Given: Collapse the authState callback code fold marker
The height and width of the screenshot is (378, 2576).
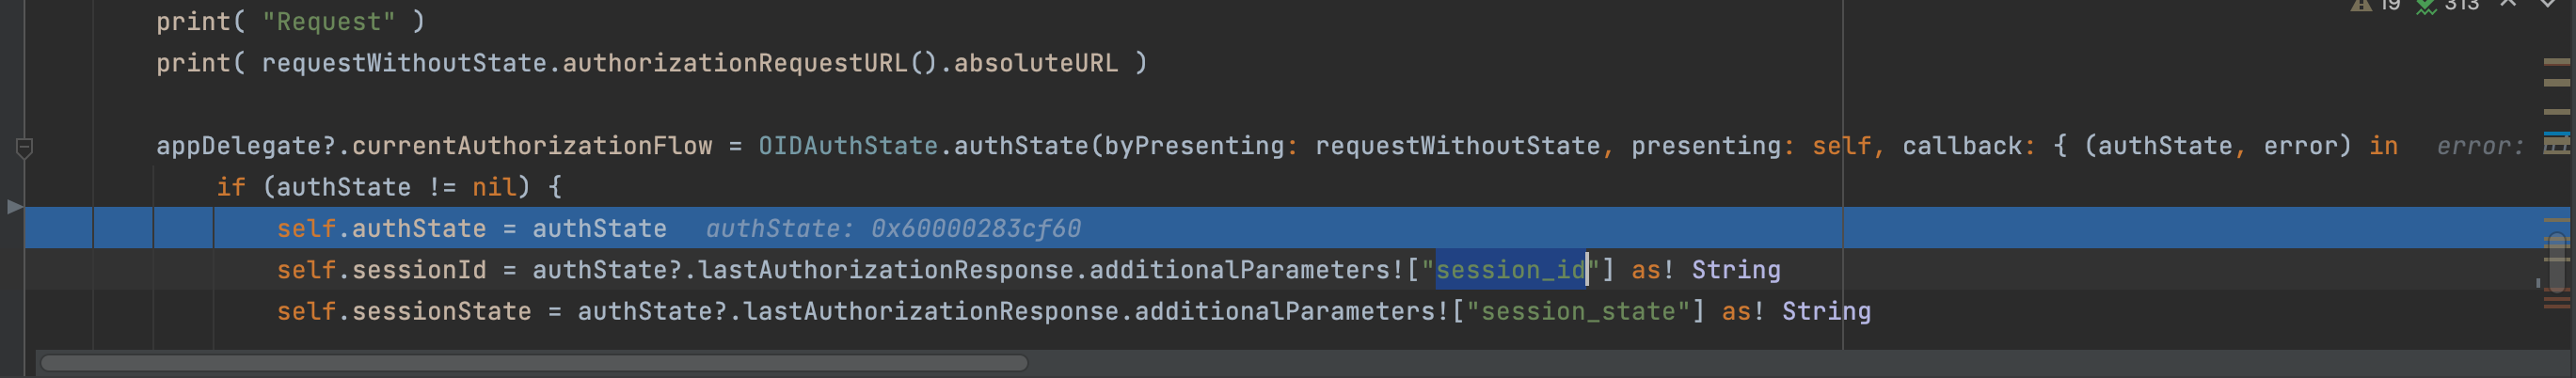Looking at the screenshot, I should (x=25, y=148).
